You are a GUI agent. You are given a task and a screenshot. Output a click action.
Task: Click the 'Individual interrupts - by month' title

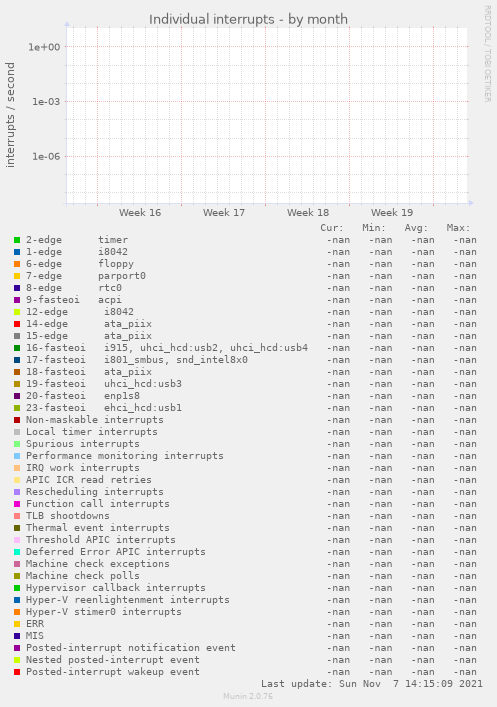[248, 19]
